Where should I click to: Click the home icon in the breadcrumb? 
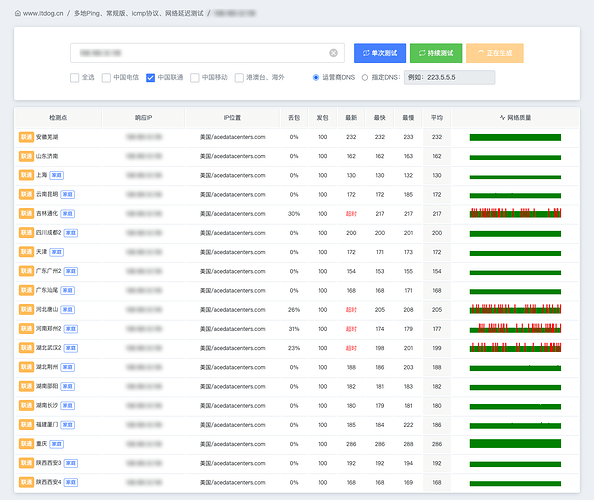(x=18, y=13)
